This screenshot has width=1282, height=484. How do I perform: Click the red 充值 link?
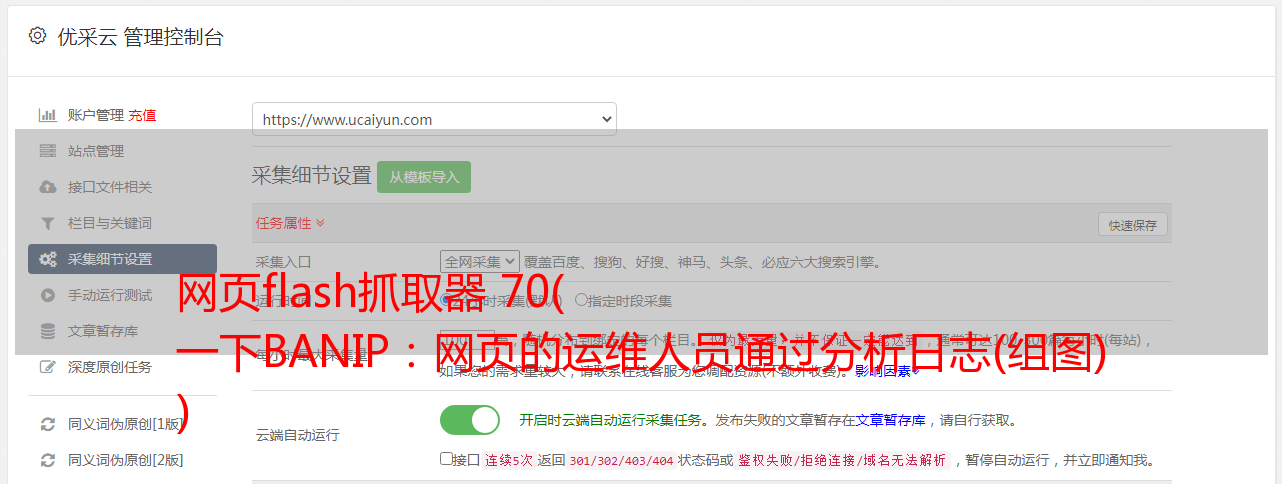pos(142,115)
